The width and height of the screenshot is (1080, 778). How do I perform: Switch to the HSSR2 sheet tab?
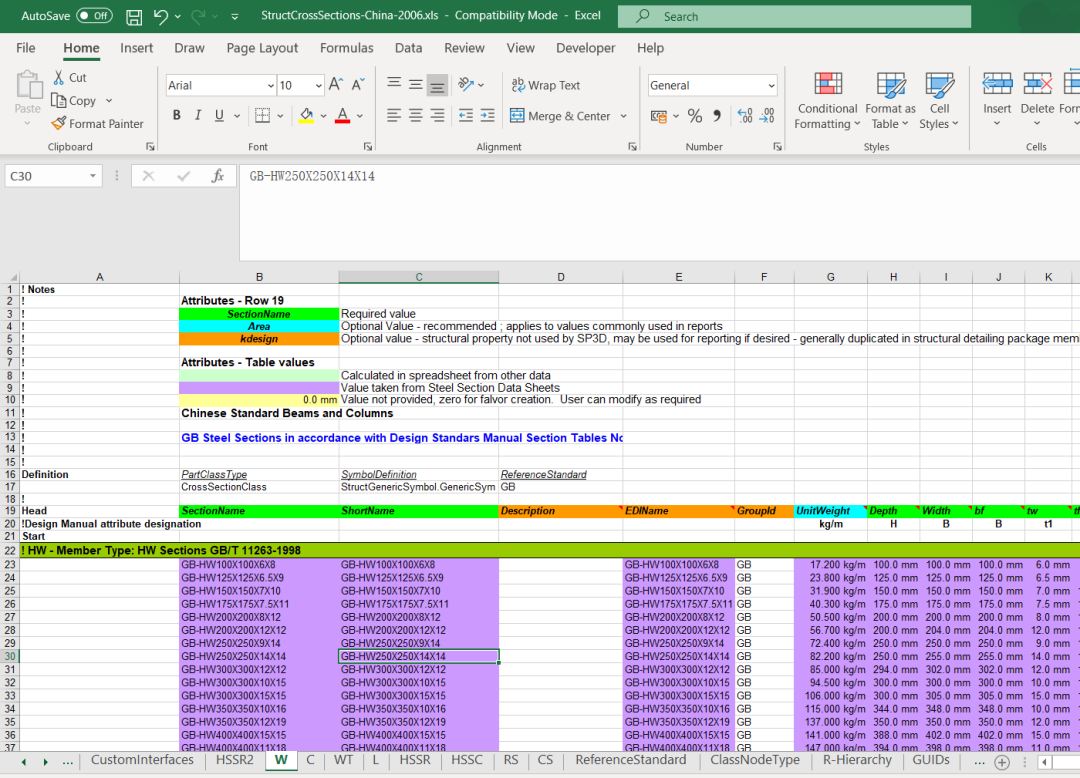pos(234,760)
